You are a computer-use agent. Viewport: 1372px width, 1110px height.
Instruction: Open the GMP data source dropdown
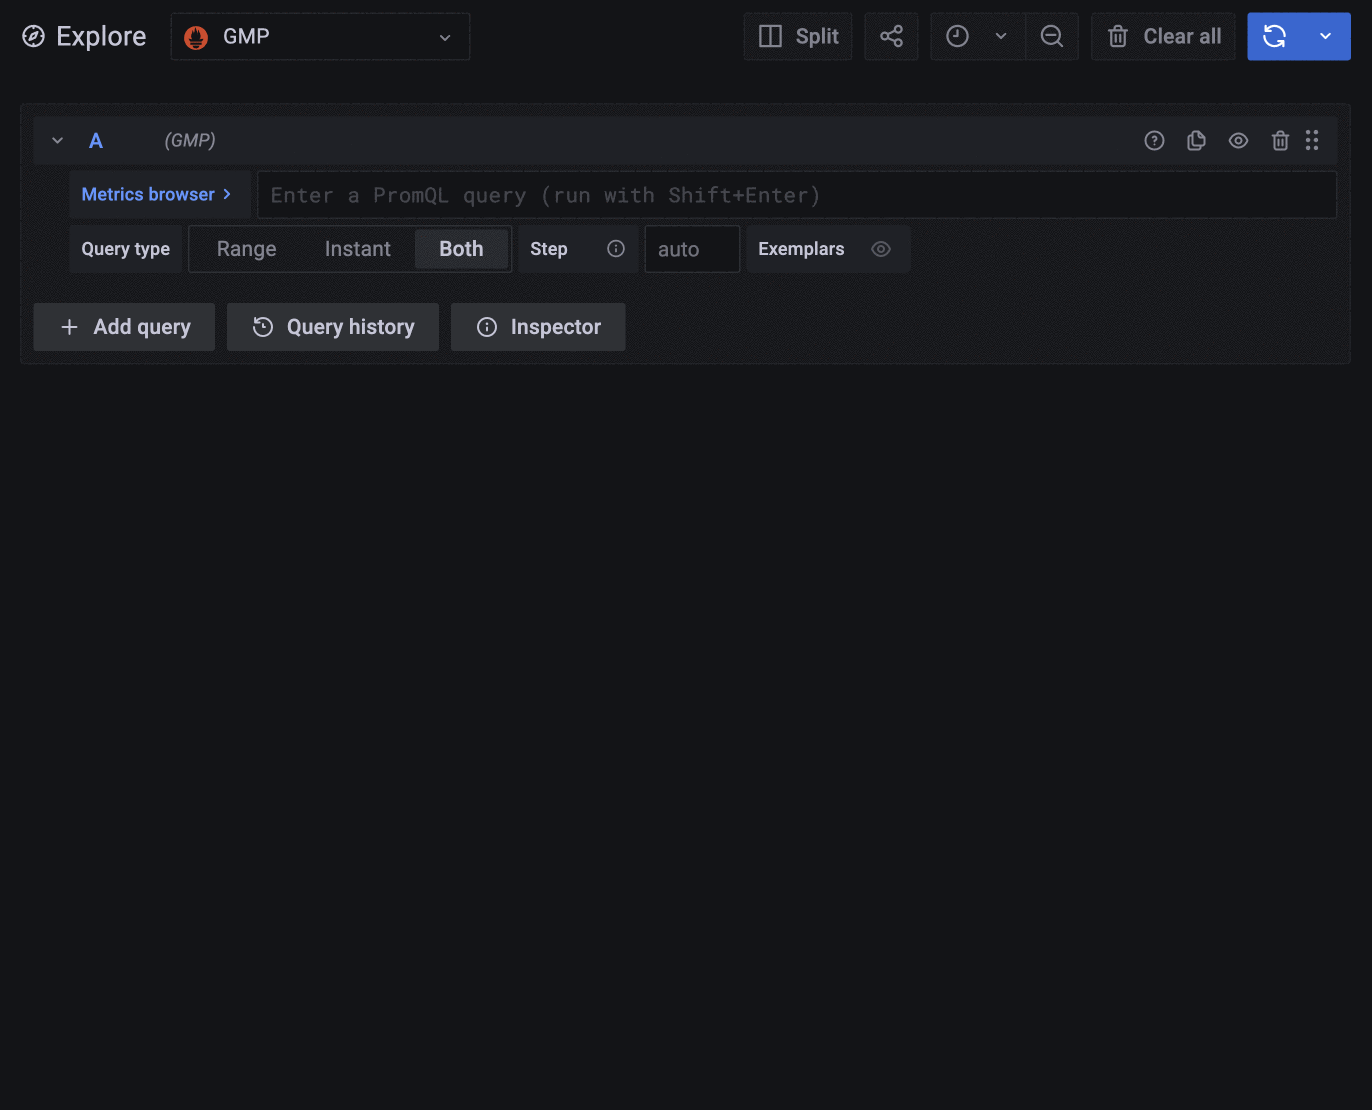pyautogui.click(x=320, y=36)
